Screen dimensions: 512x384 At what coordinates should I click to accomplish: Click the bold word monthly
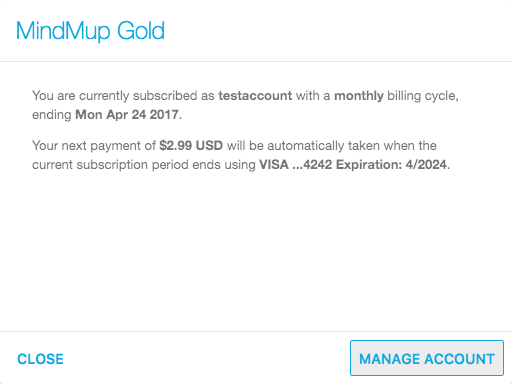coord(359,96)
